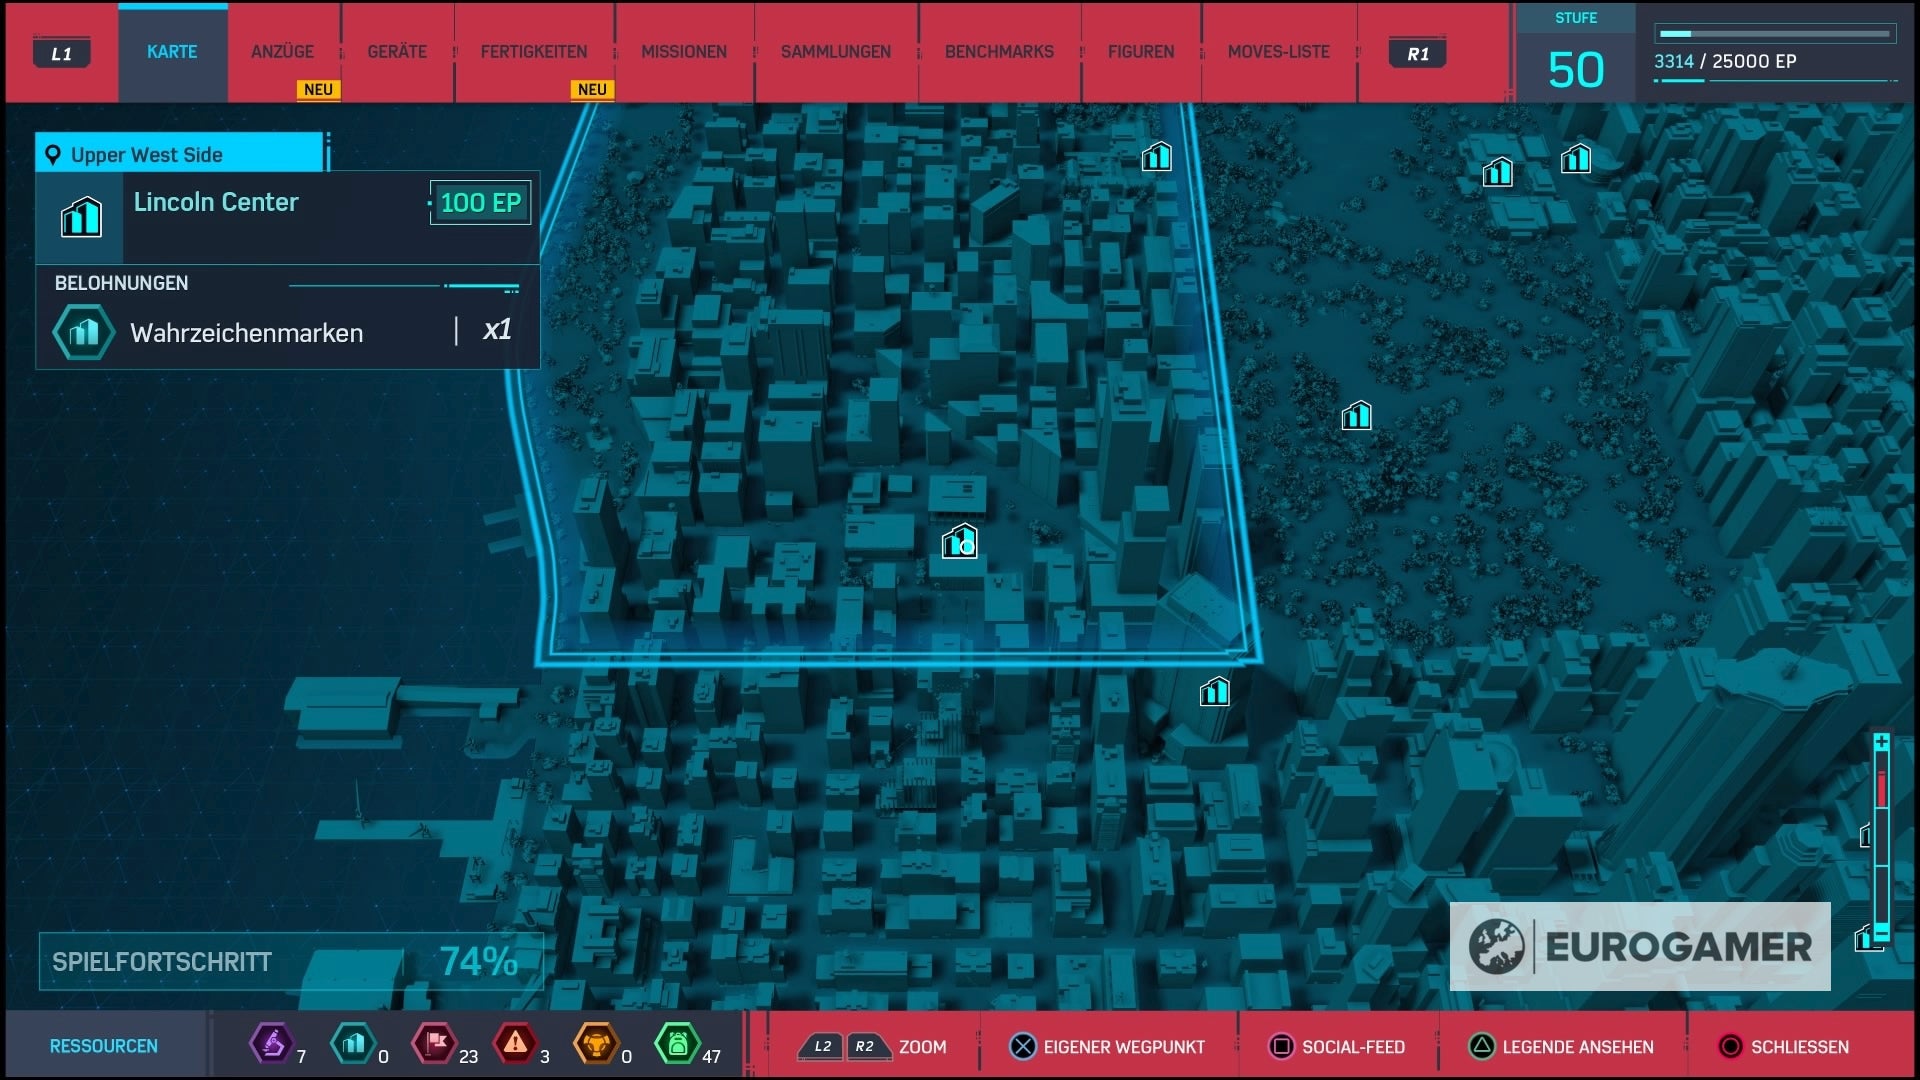Click the EP experience progress bar

pos(1775,33)
